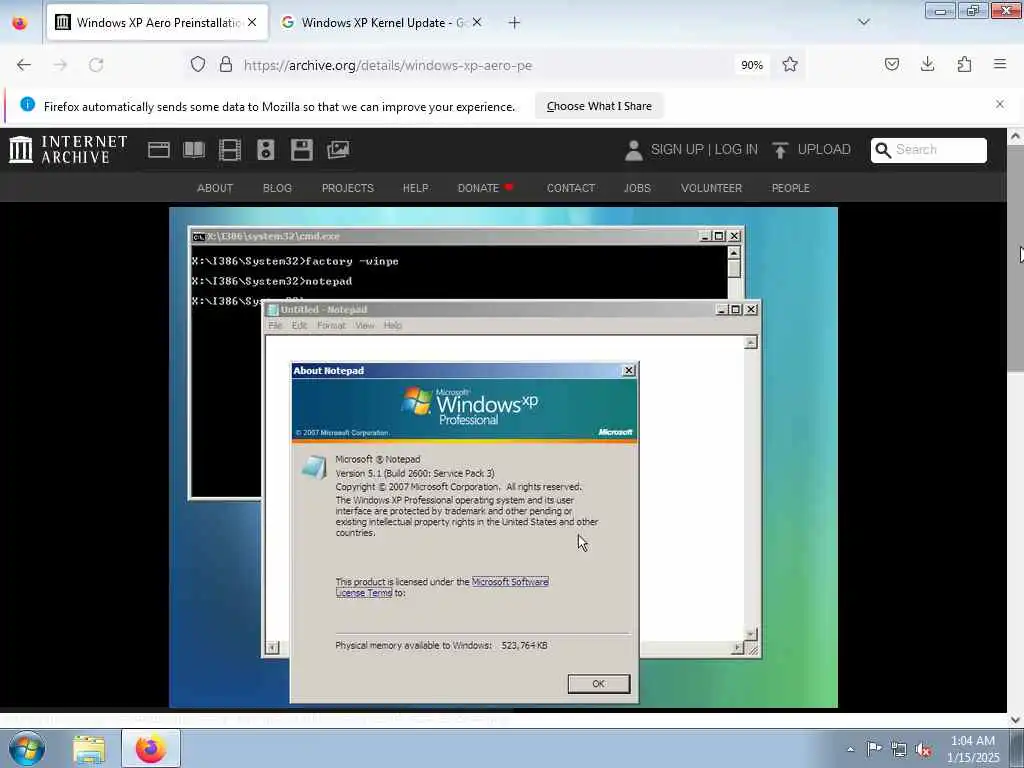The width and height of the screenshot is (1024, 768).
Task: Open the DONATE nav item
Action: (x=485, y=188)
